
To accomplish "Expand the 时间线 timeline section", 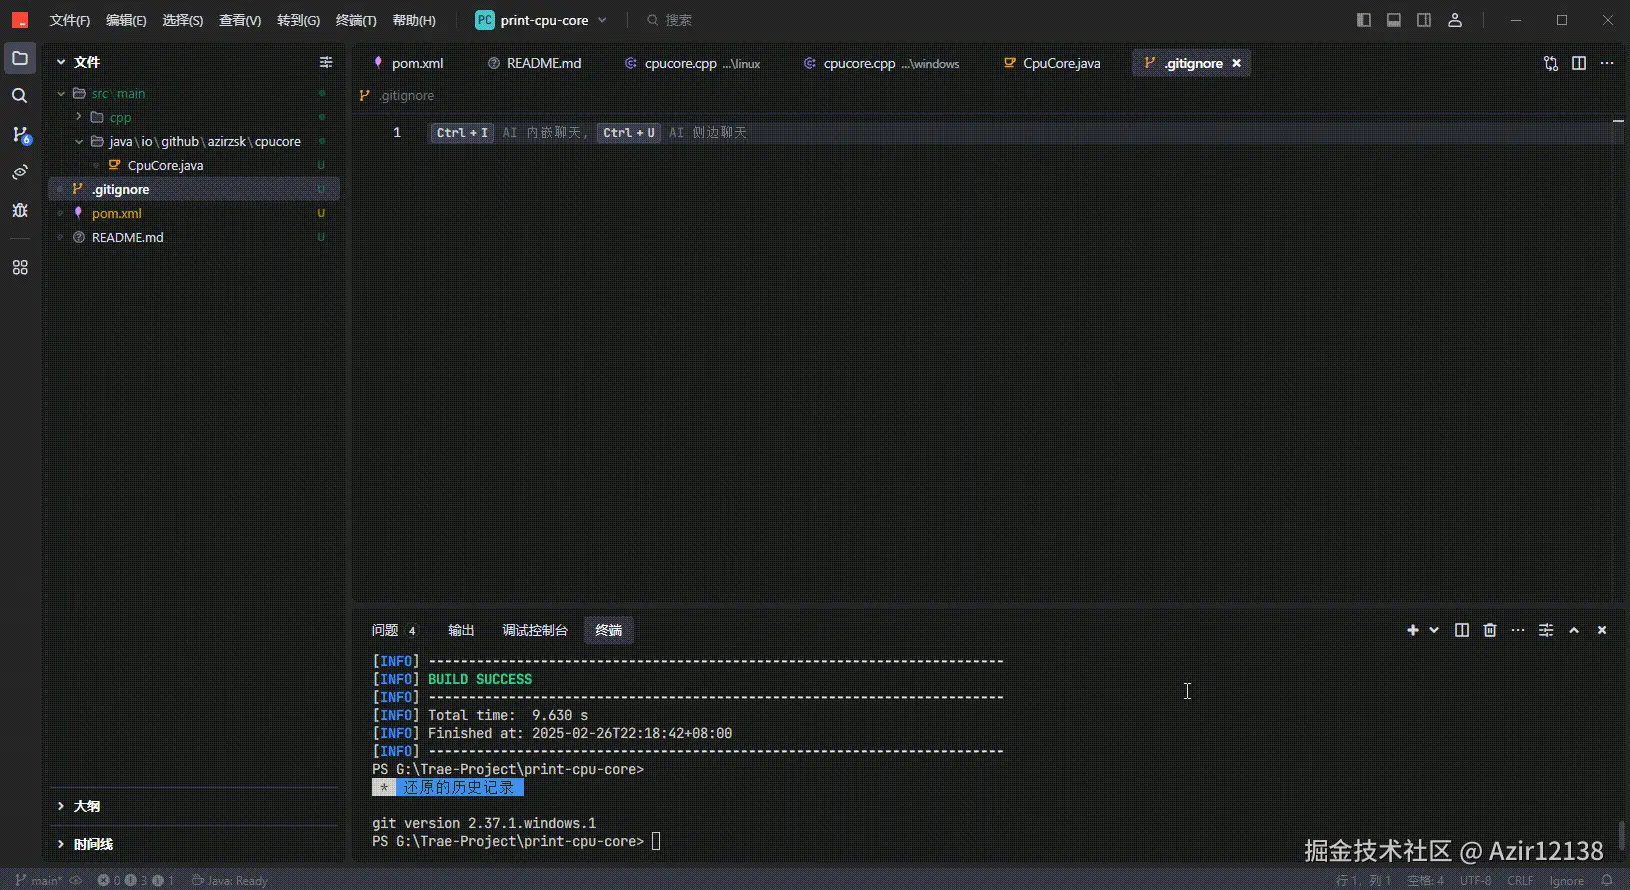I will tap(61, 844).
